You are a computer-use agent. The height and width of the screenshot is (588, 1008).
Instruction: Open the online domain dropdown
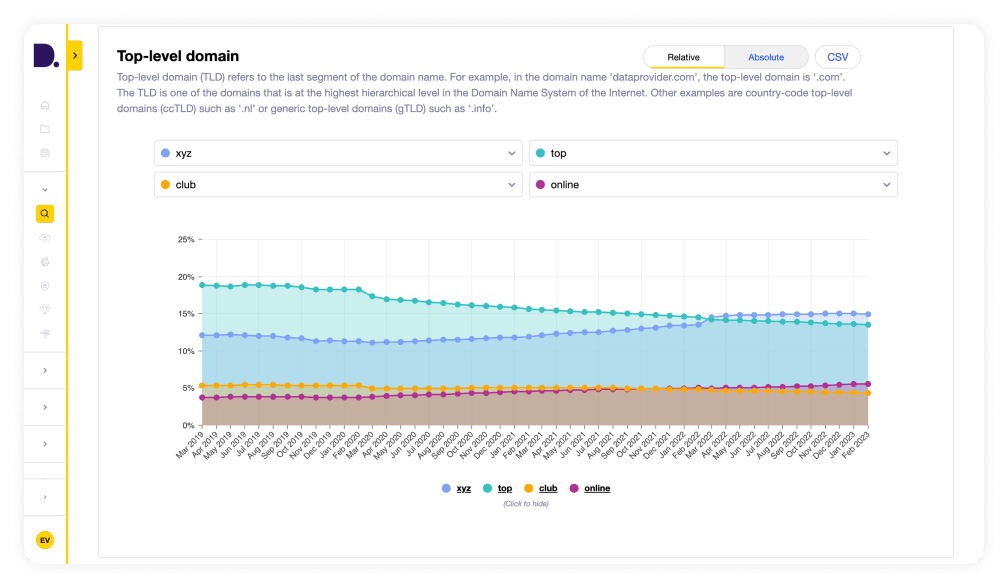[x=713, y=185]
